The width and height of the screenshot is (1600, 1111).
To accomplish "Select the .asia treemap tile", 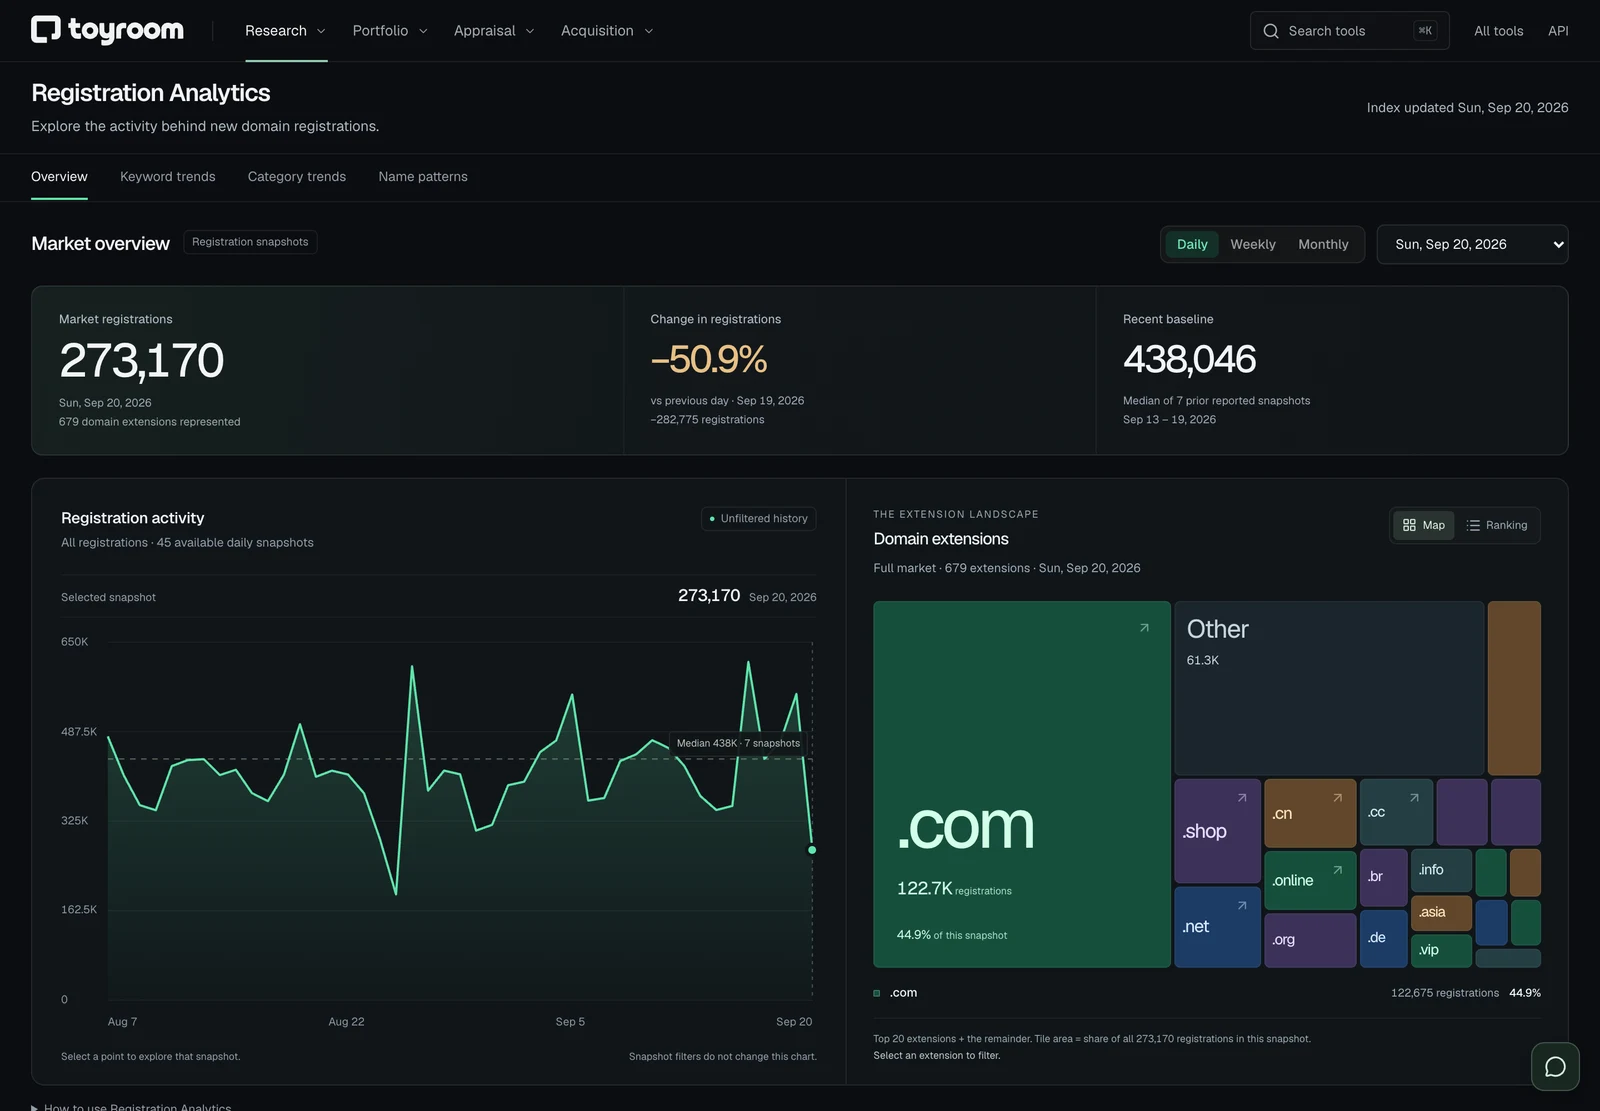I will (x=1441, y=913).
